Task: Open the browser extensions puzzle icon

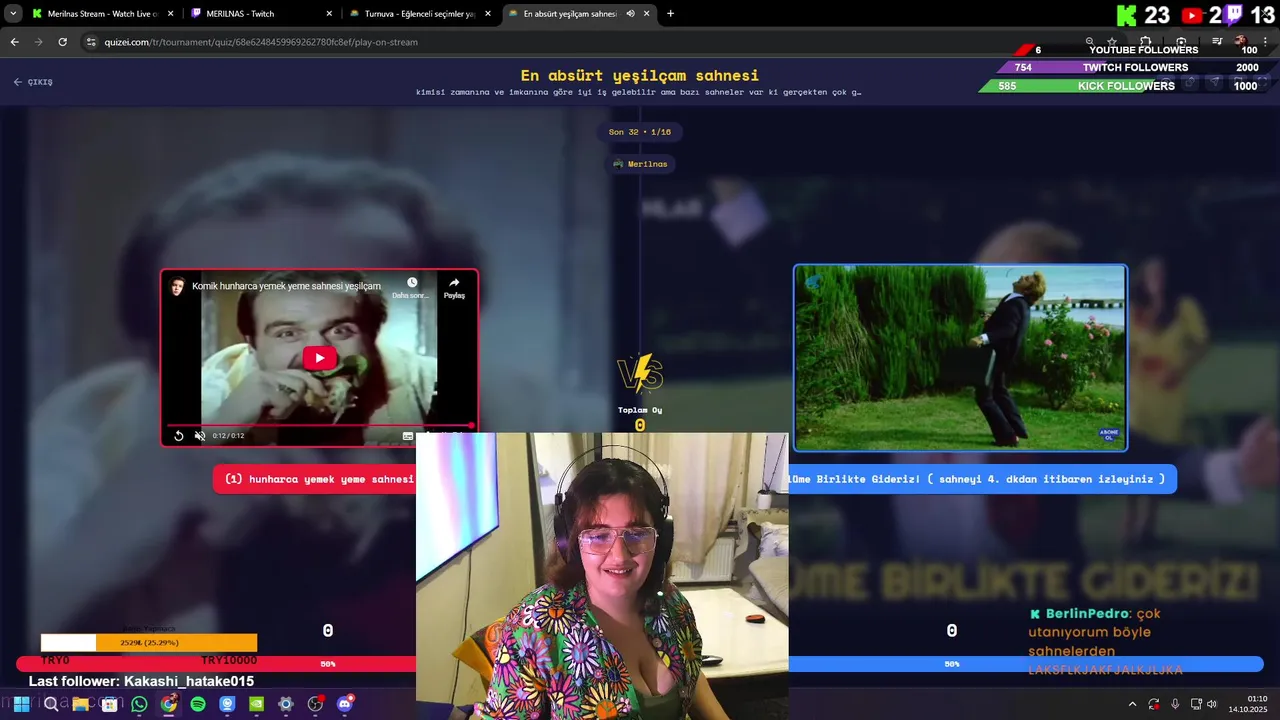Action: [1146, 42]
